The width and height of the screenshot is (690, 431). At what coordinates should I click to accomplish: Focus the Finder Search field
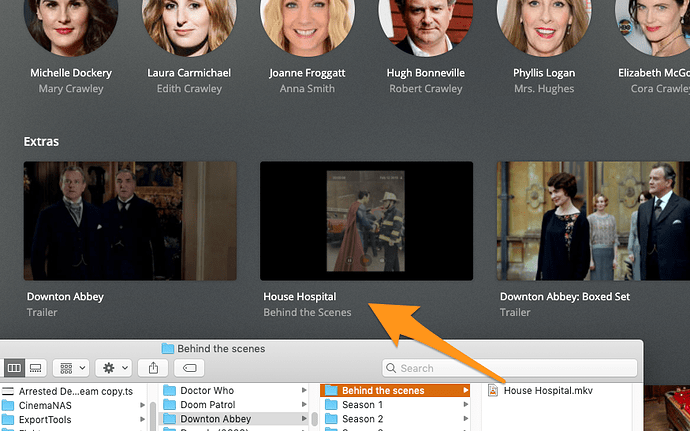(x=510, y=368)
